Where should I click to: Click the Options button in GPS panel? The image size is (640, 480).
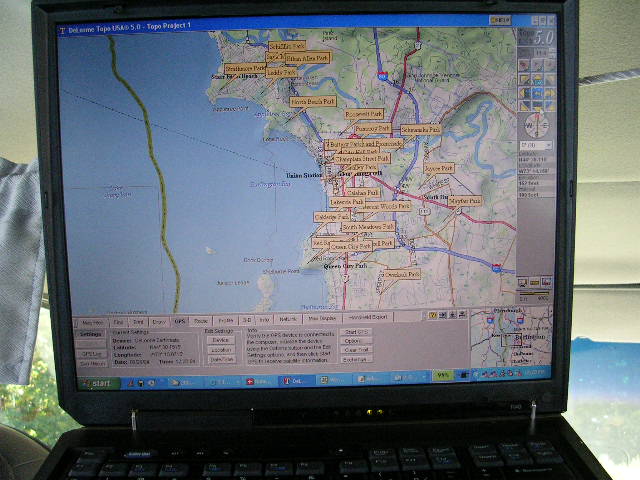point(352,340)
